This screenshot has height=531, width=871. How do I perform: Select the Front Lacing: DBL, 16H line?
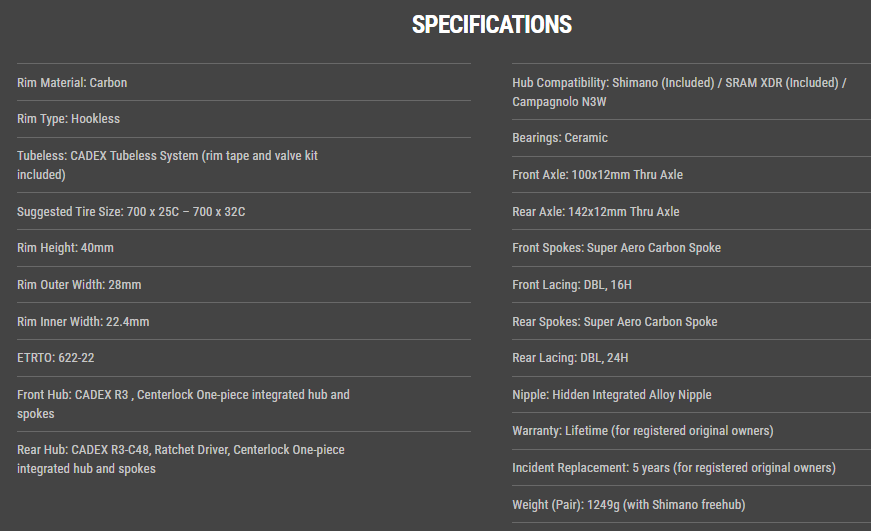coord(572,285)
